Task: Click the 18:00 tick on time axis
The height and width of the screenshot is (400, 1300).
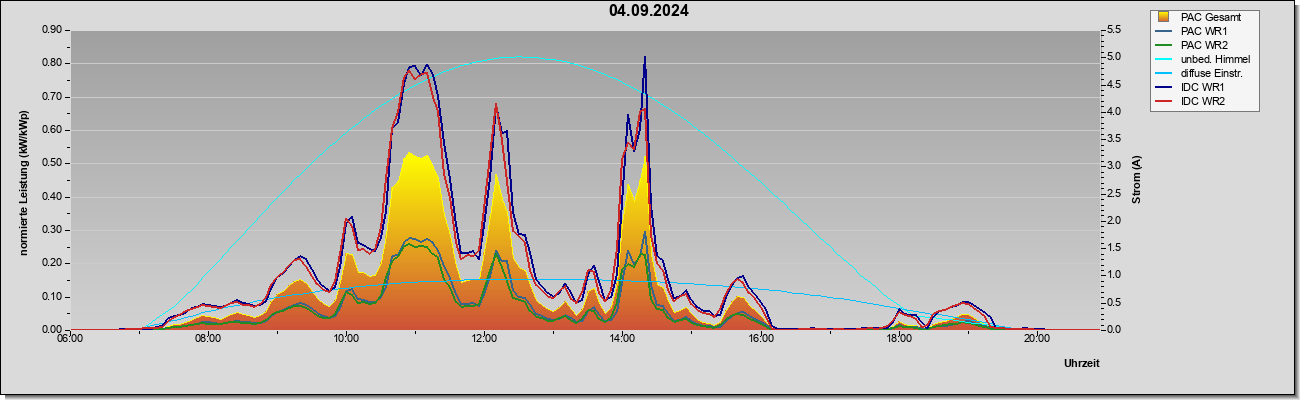Action: coord(899,338)
